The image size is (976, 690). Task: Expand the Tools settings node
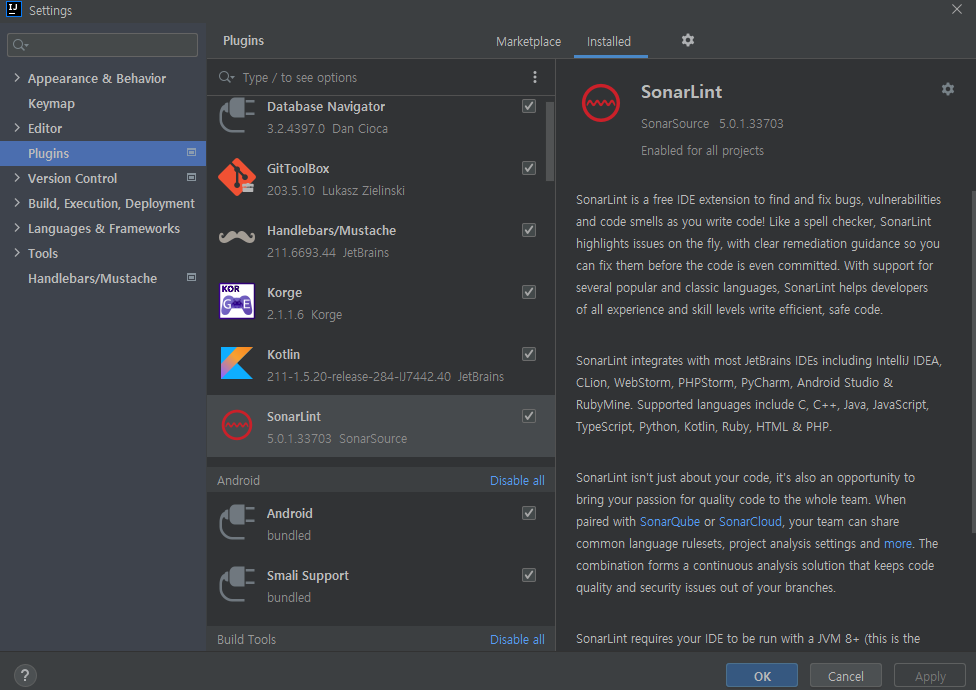tap(17, 253)
